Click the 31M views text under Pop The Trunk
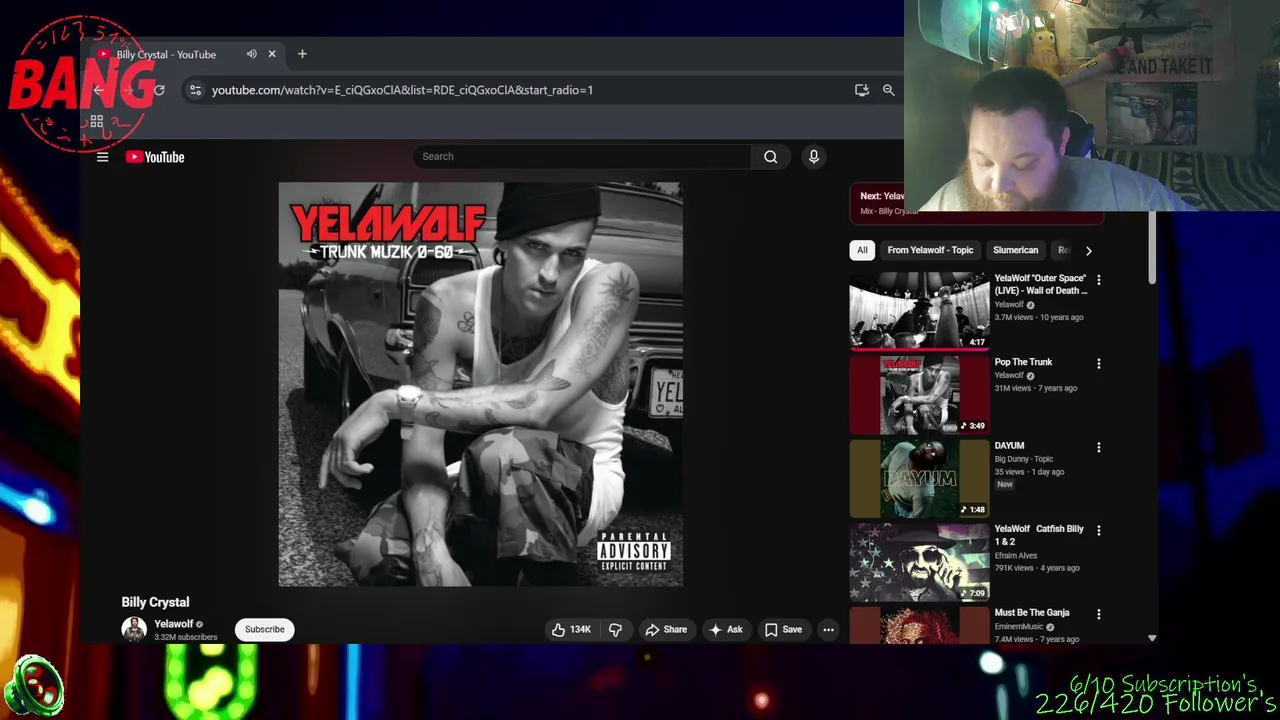The image size is (1280, 720). [1014, 388]
